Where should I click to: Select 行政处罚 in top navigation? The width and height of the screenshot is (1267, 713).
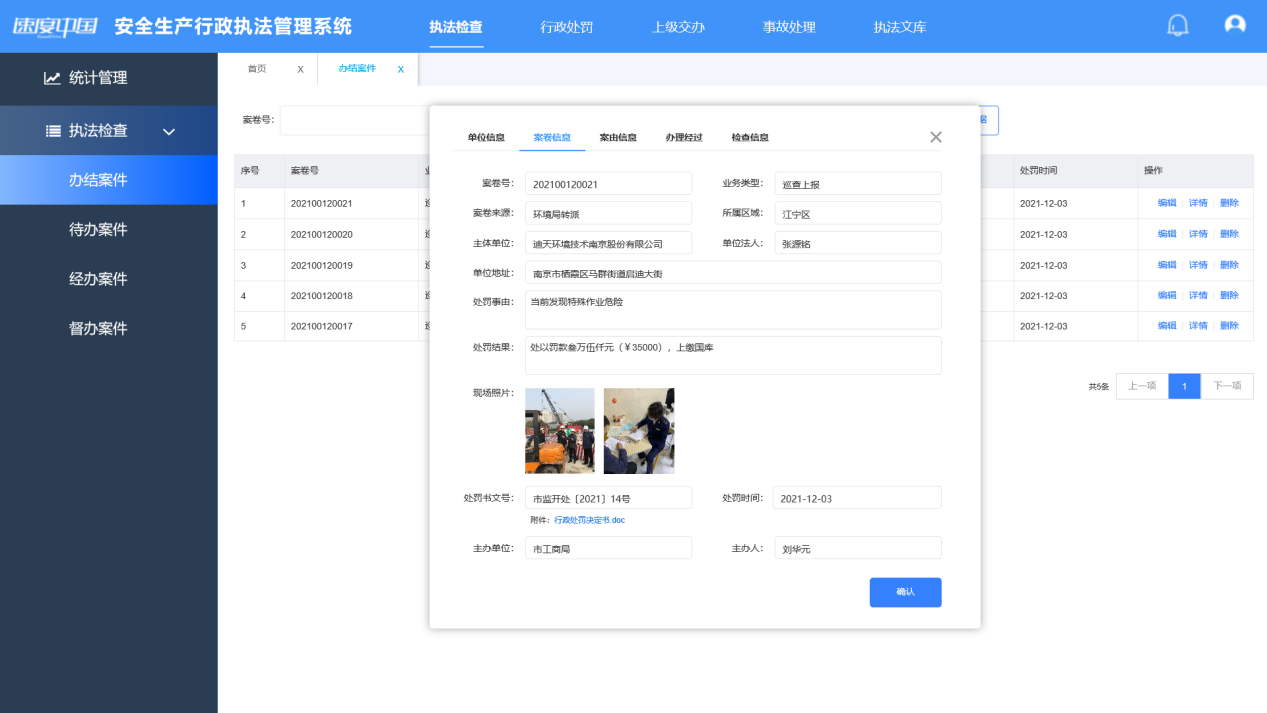(x=566, y=27)
